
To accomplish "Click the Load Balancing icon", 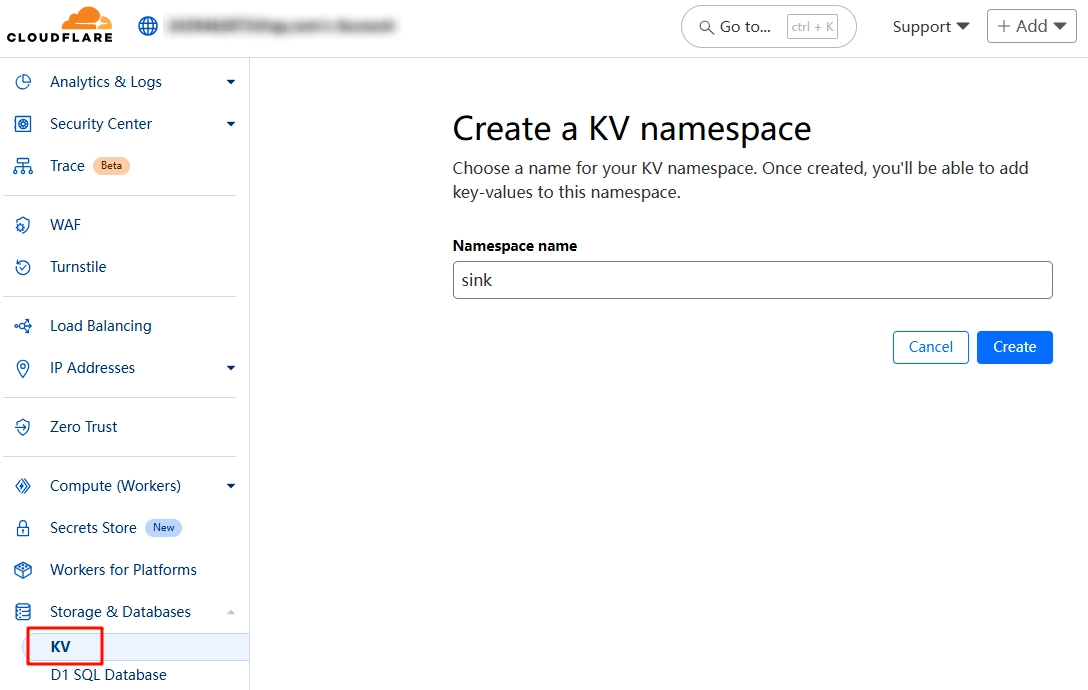I will point(23,326).
